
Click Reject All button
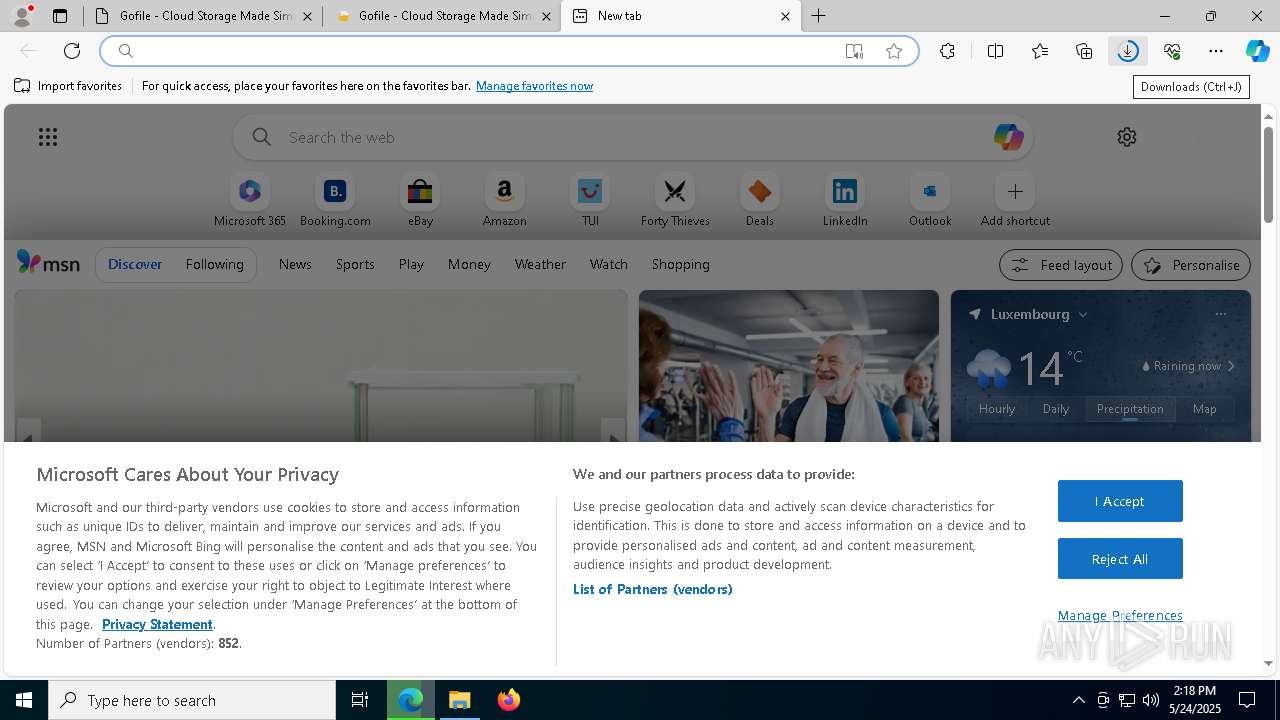[x=1120, y=559]
